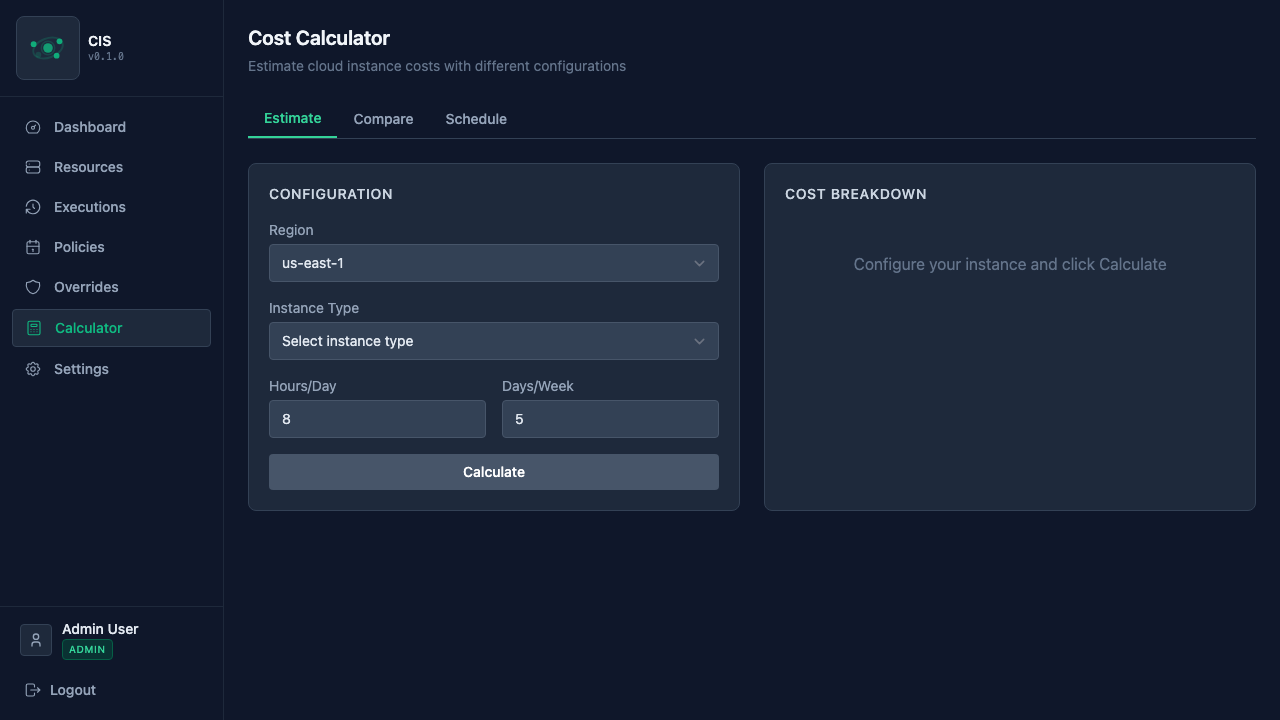Click the Dashboard gauge icon
Viewport: 1280px width, 720px height.
point(33,127)
